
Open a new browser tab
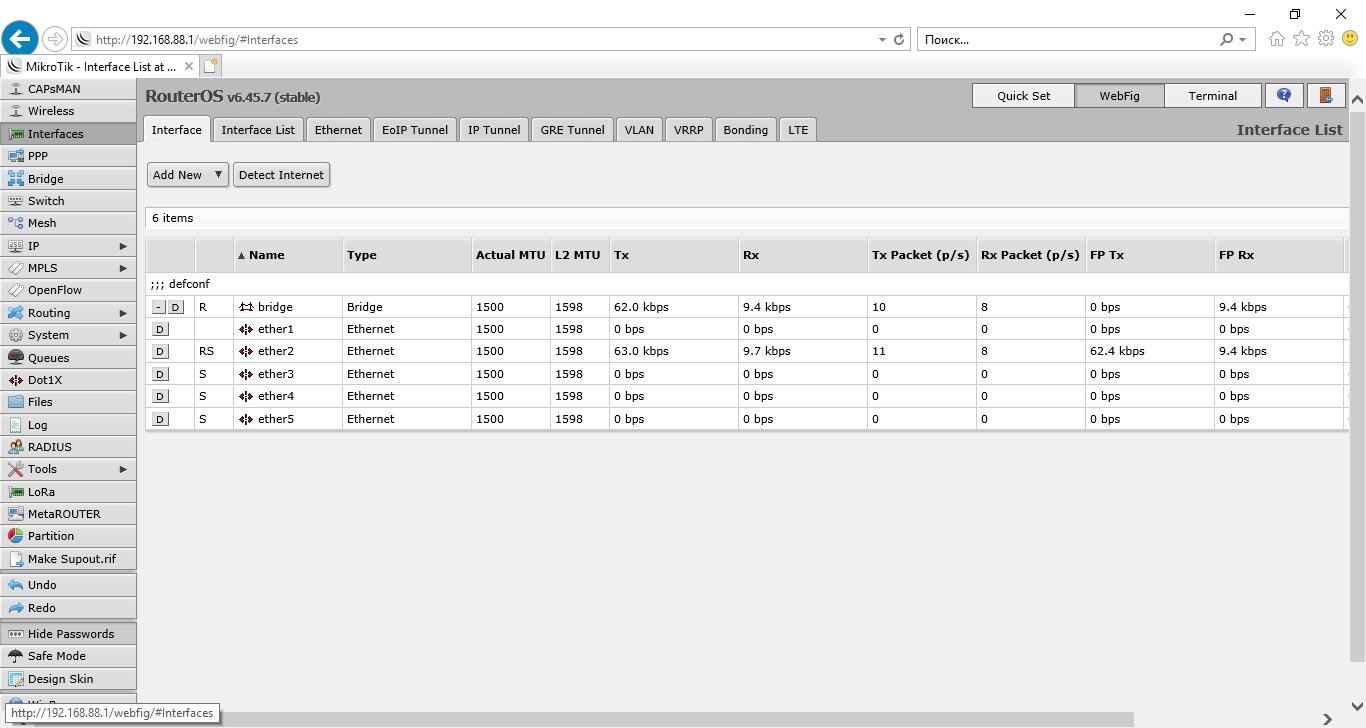pos(211,66)
